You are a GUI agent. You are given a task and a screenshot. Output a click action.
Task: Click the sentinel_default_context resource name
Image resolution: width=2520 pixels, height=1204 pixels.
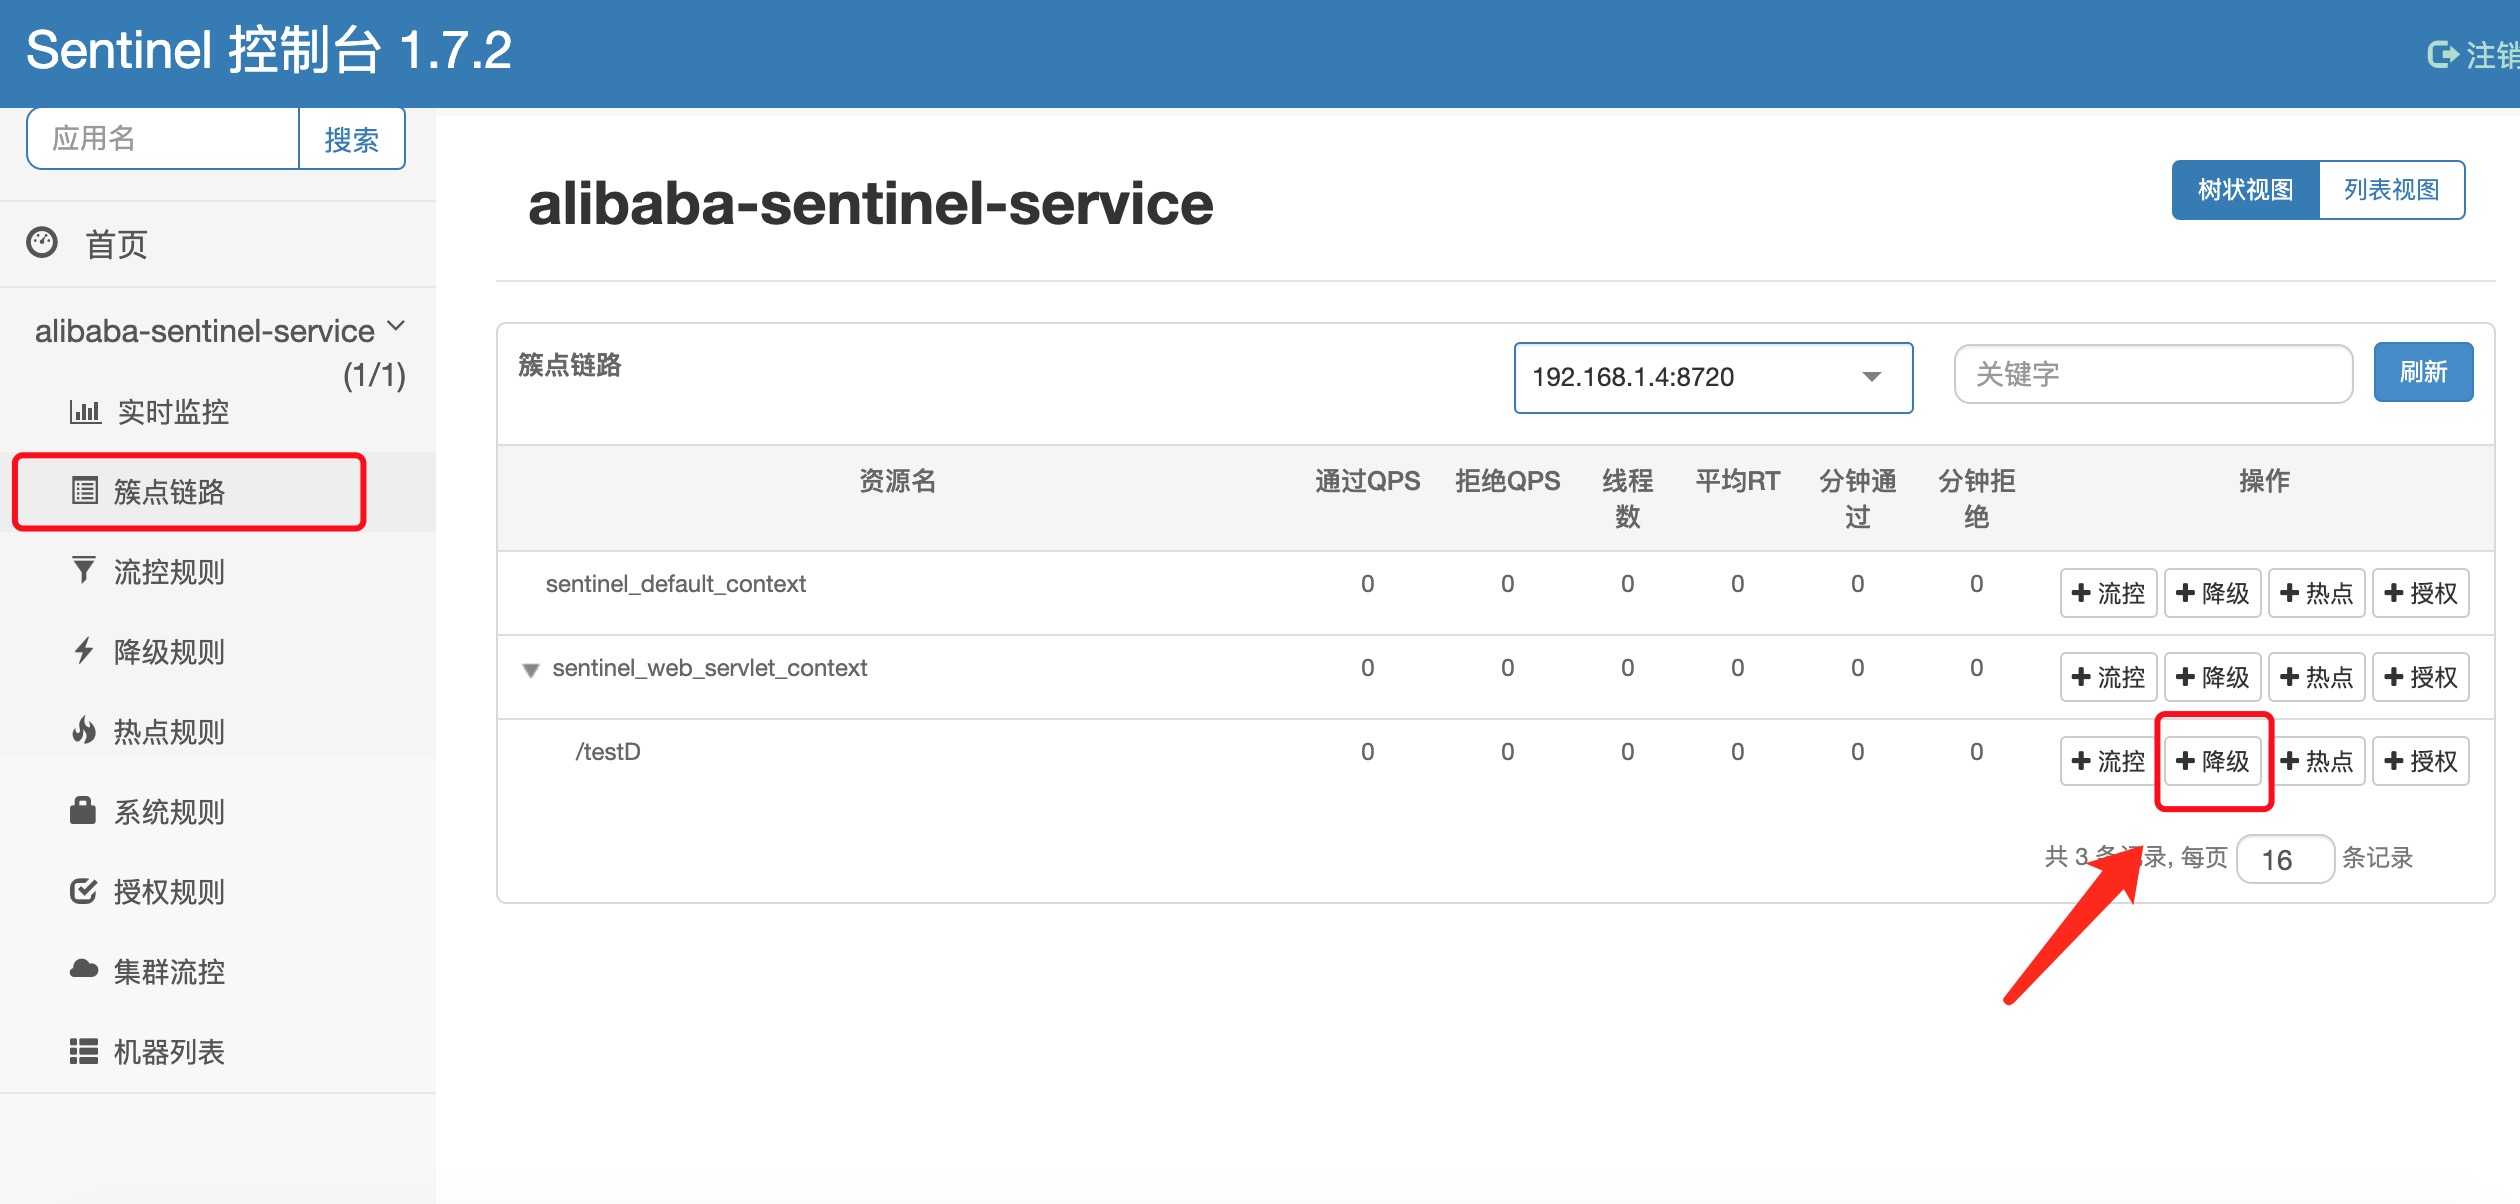(675, 584)
